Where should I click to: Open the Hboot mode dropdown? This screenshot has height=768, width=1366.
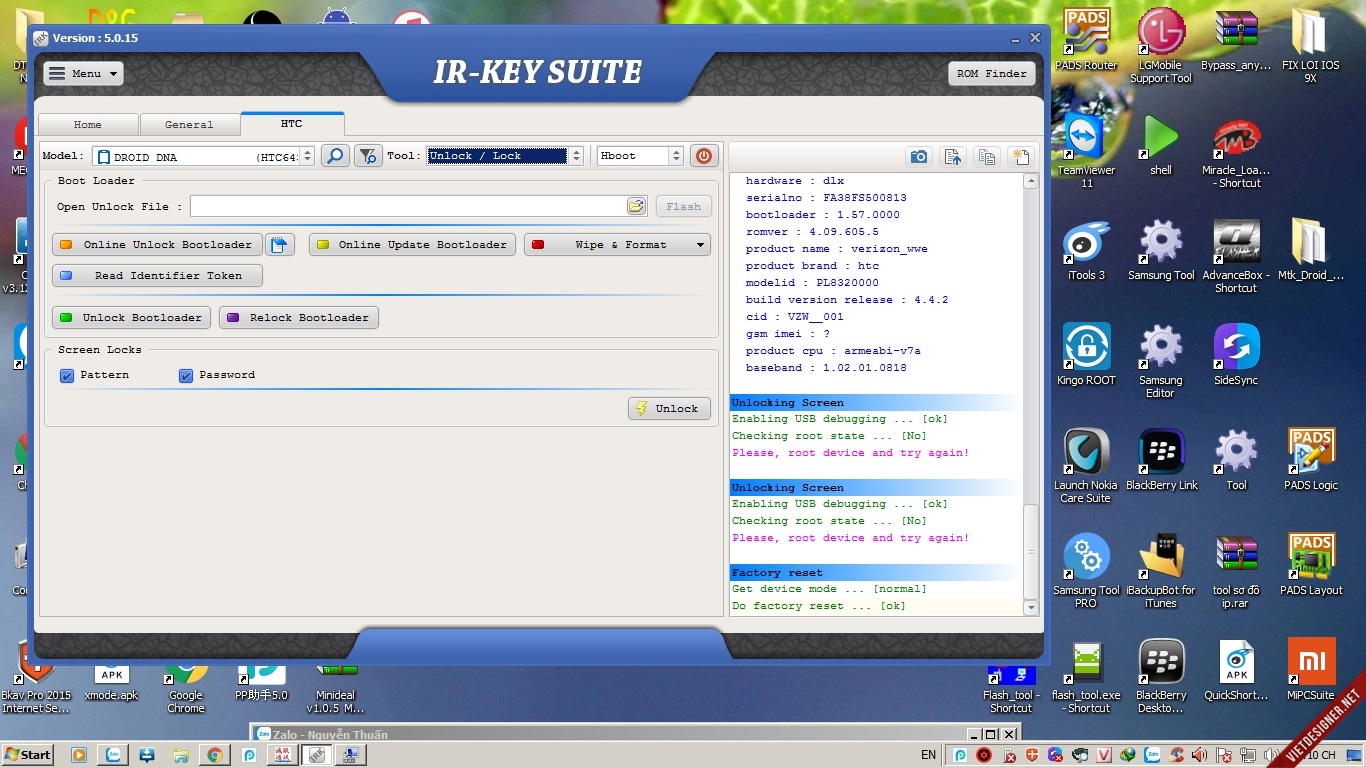640,156
